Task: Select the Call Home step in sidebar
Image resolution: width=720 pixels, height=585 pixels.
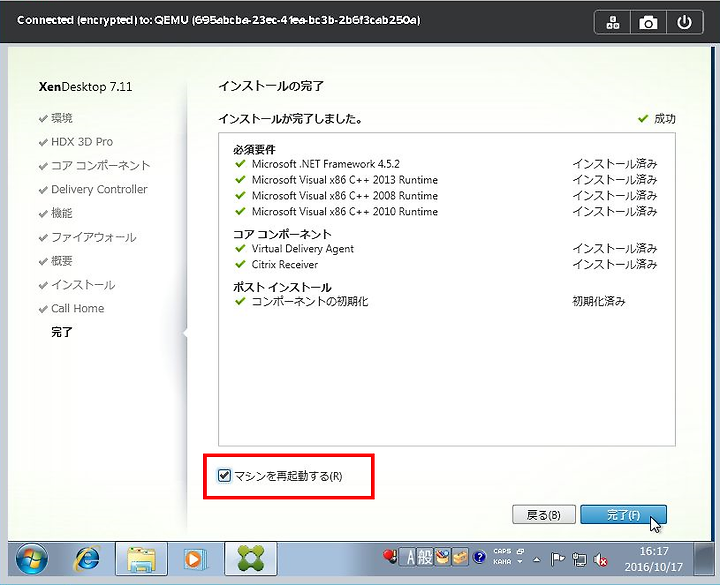Action: (x=77, y=309)
